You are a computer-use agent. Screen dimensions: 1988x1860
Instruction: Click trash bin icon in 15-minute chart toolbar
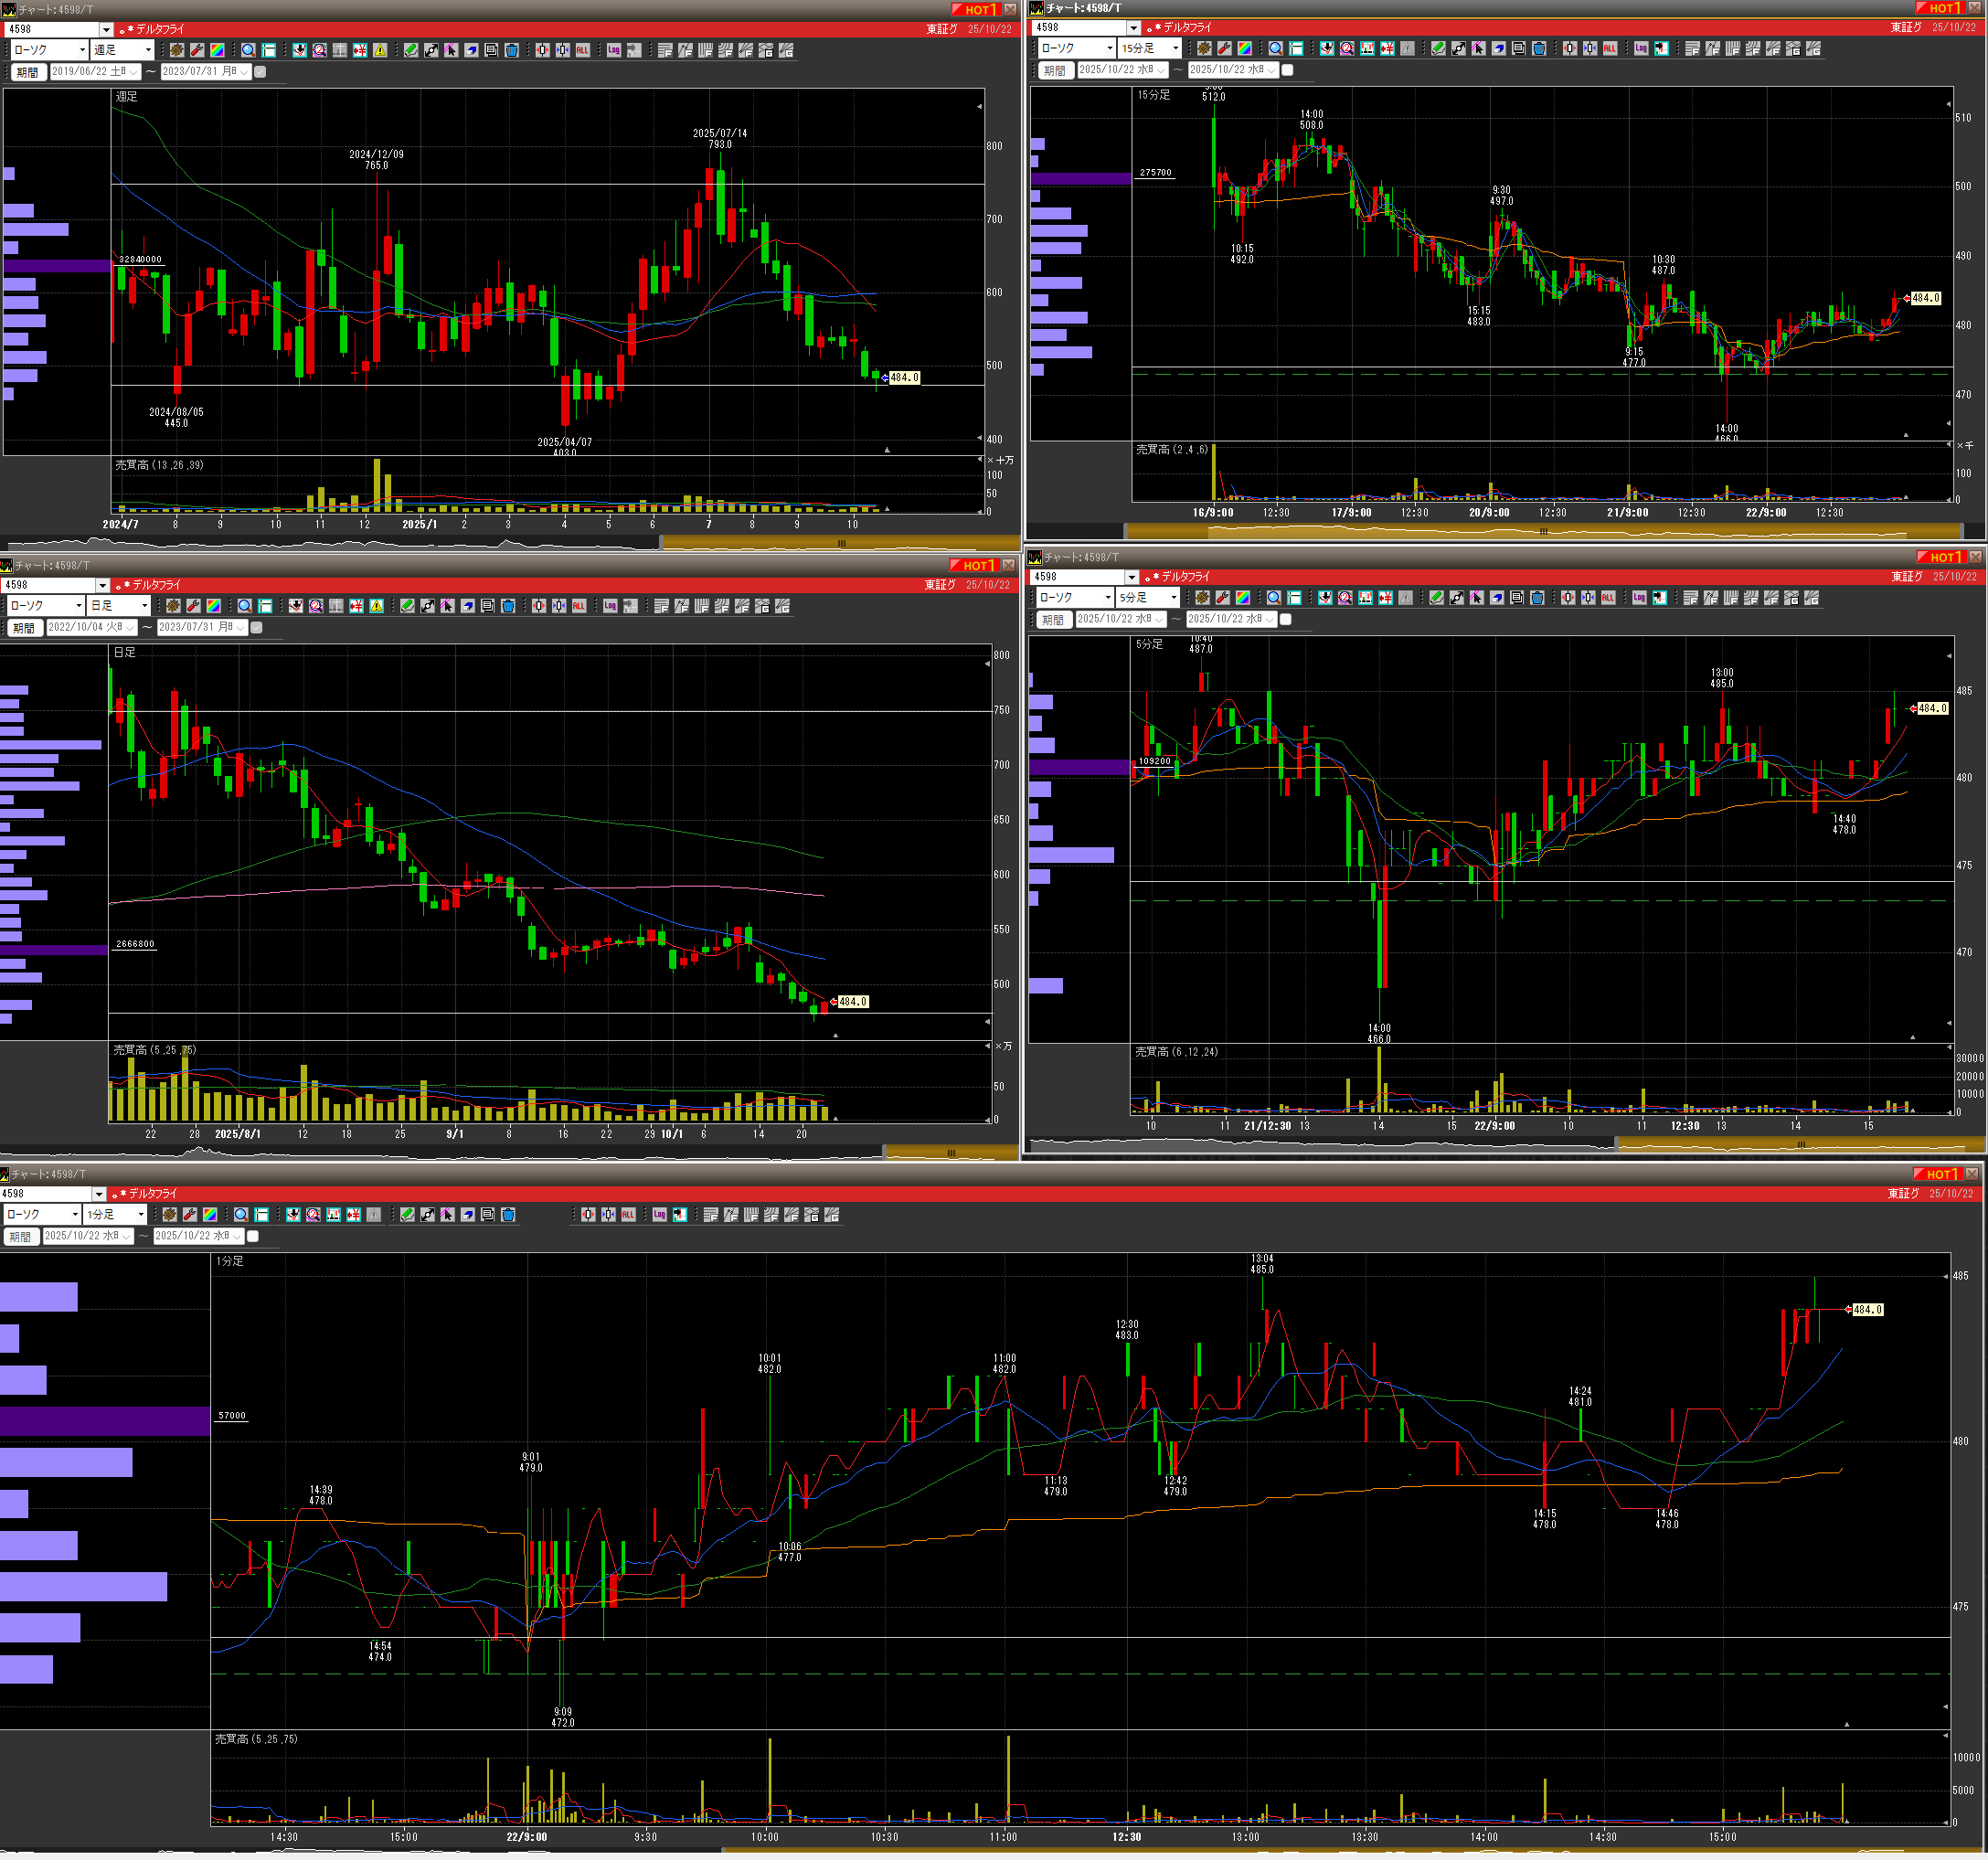pyautogui.click(x=1539, y=48)
